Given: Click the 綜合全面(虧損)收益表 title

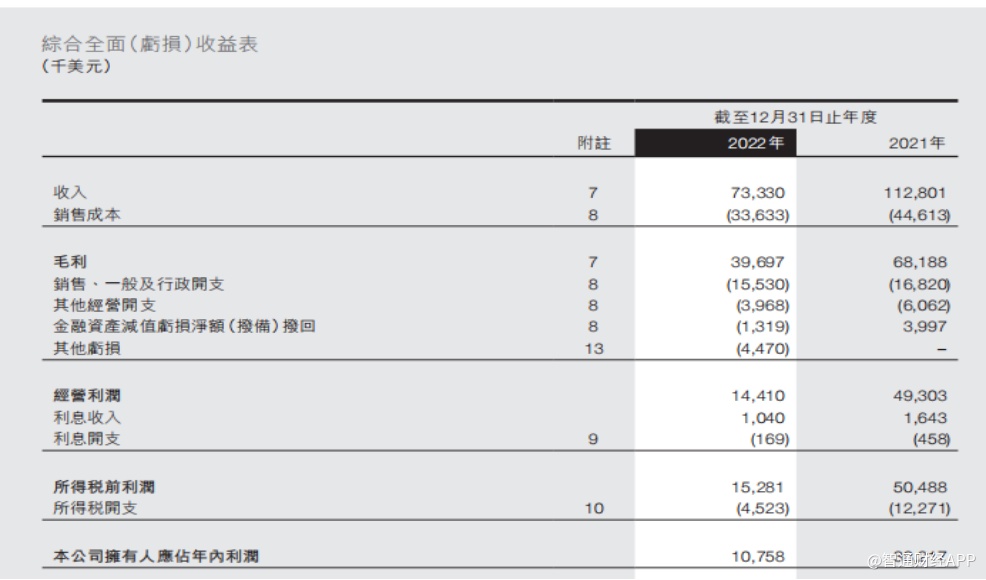Looking at the screenshot, I should point(150,44).
